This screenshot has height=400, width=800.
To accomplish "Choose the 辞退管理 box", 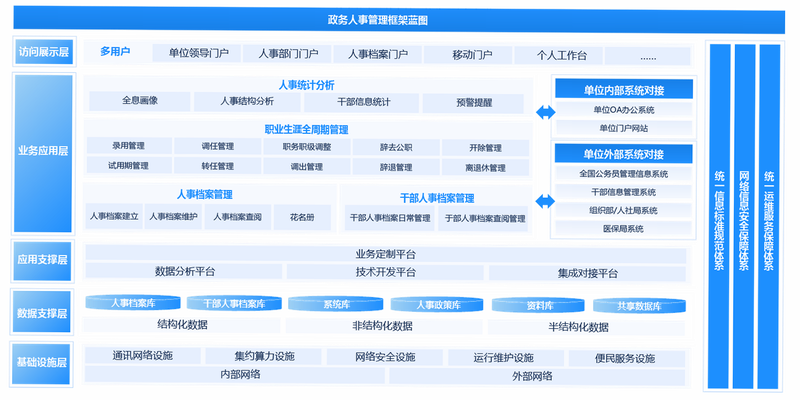I will click(x=396, y=167).
